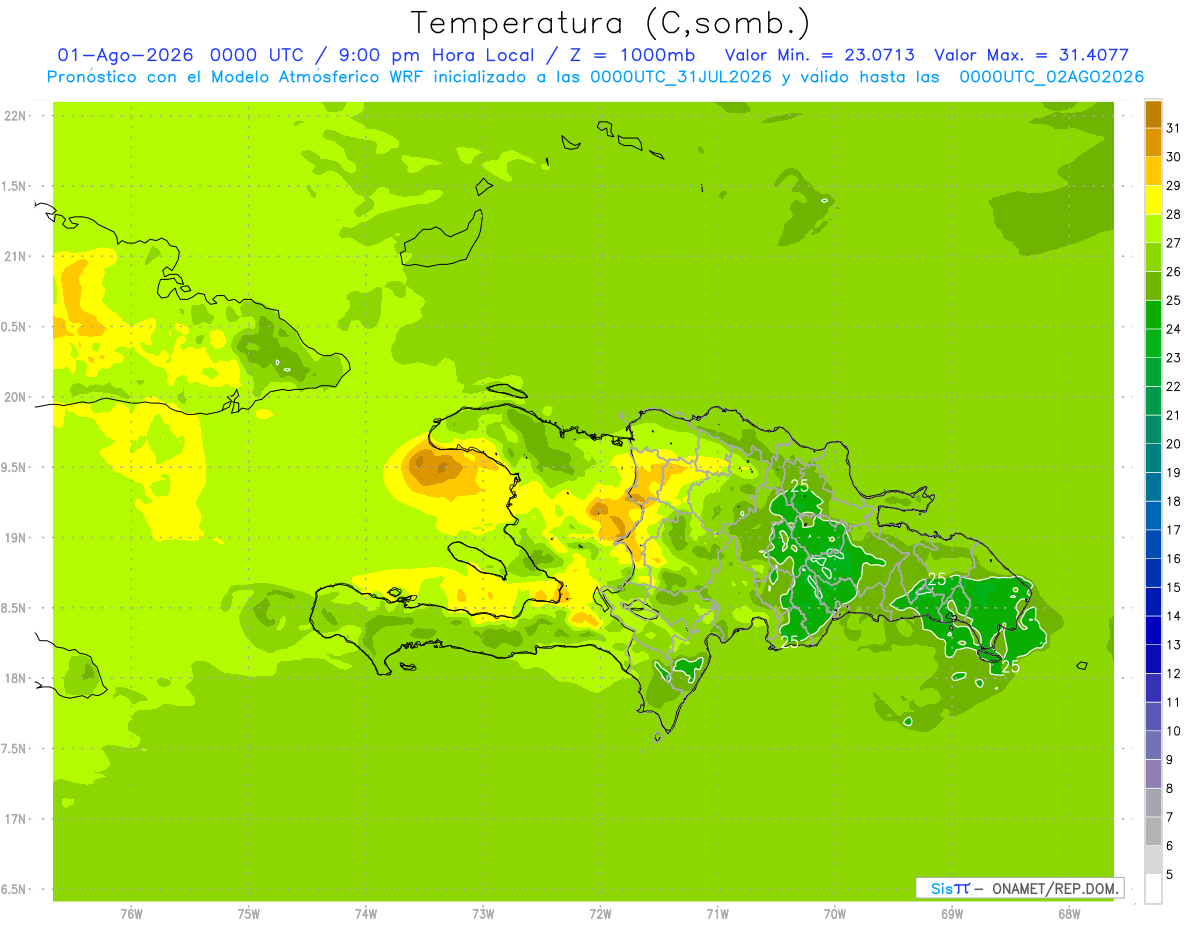The image size is (1200, 927).
Task: Select the blue legend swatch between 16 and 17
Action: pos(1153,544)
